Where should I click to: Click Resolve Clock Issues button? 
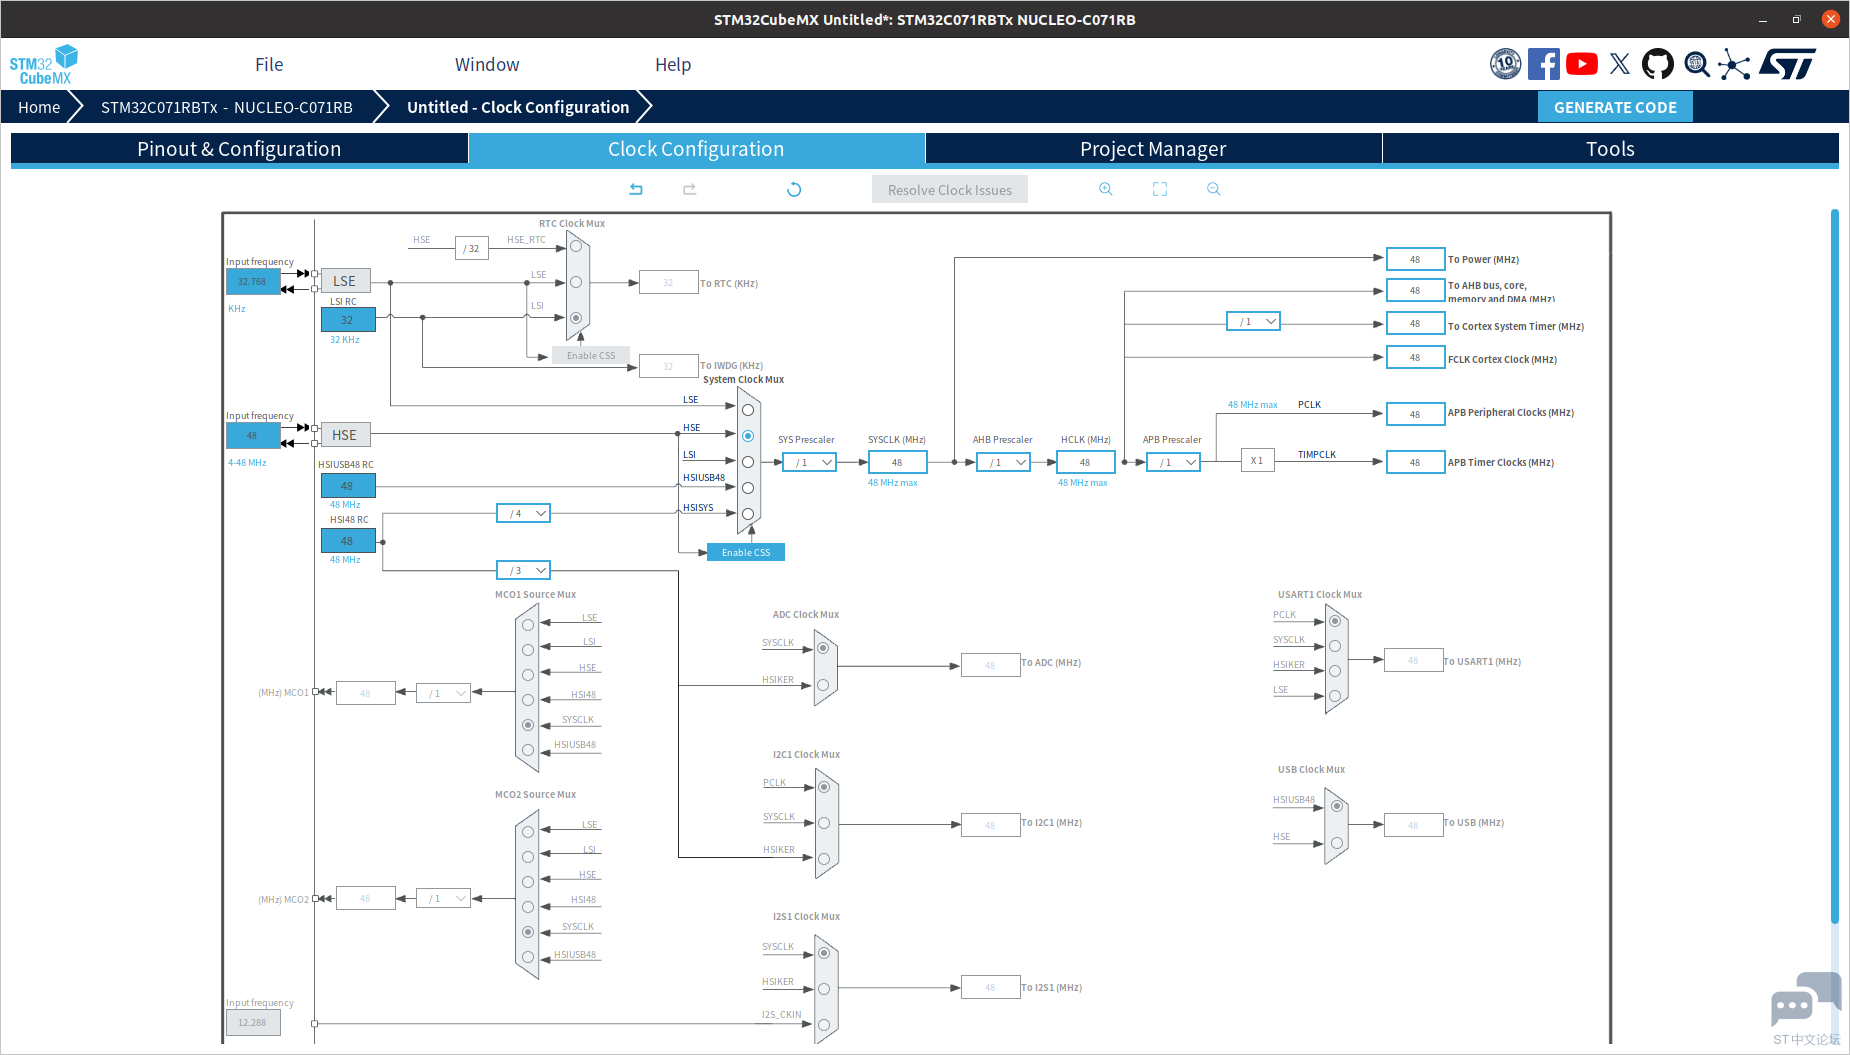pos(950,190)
